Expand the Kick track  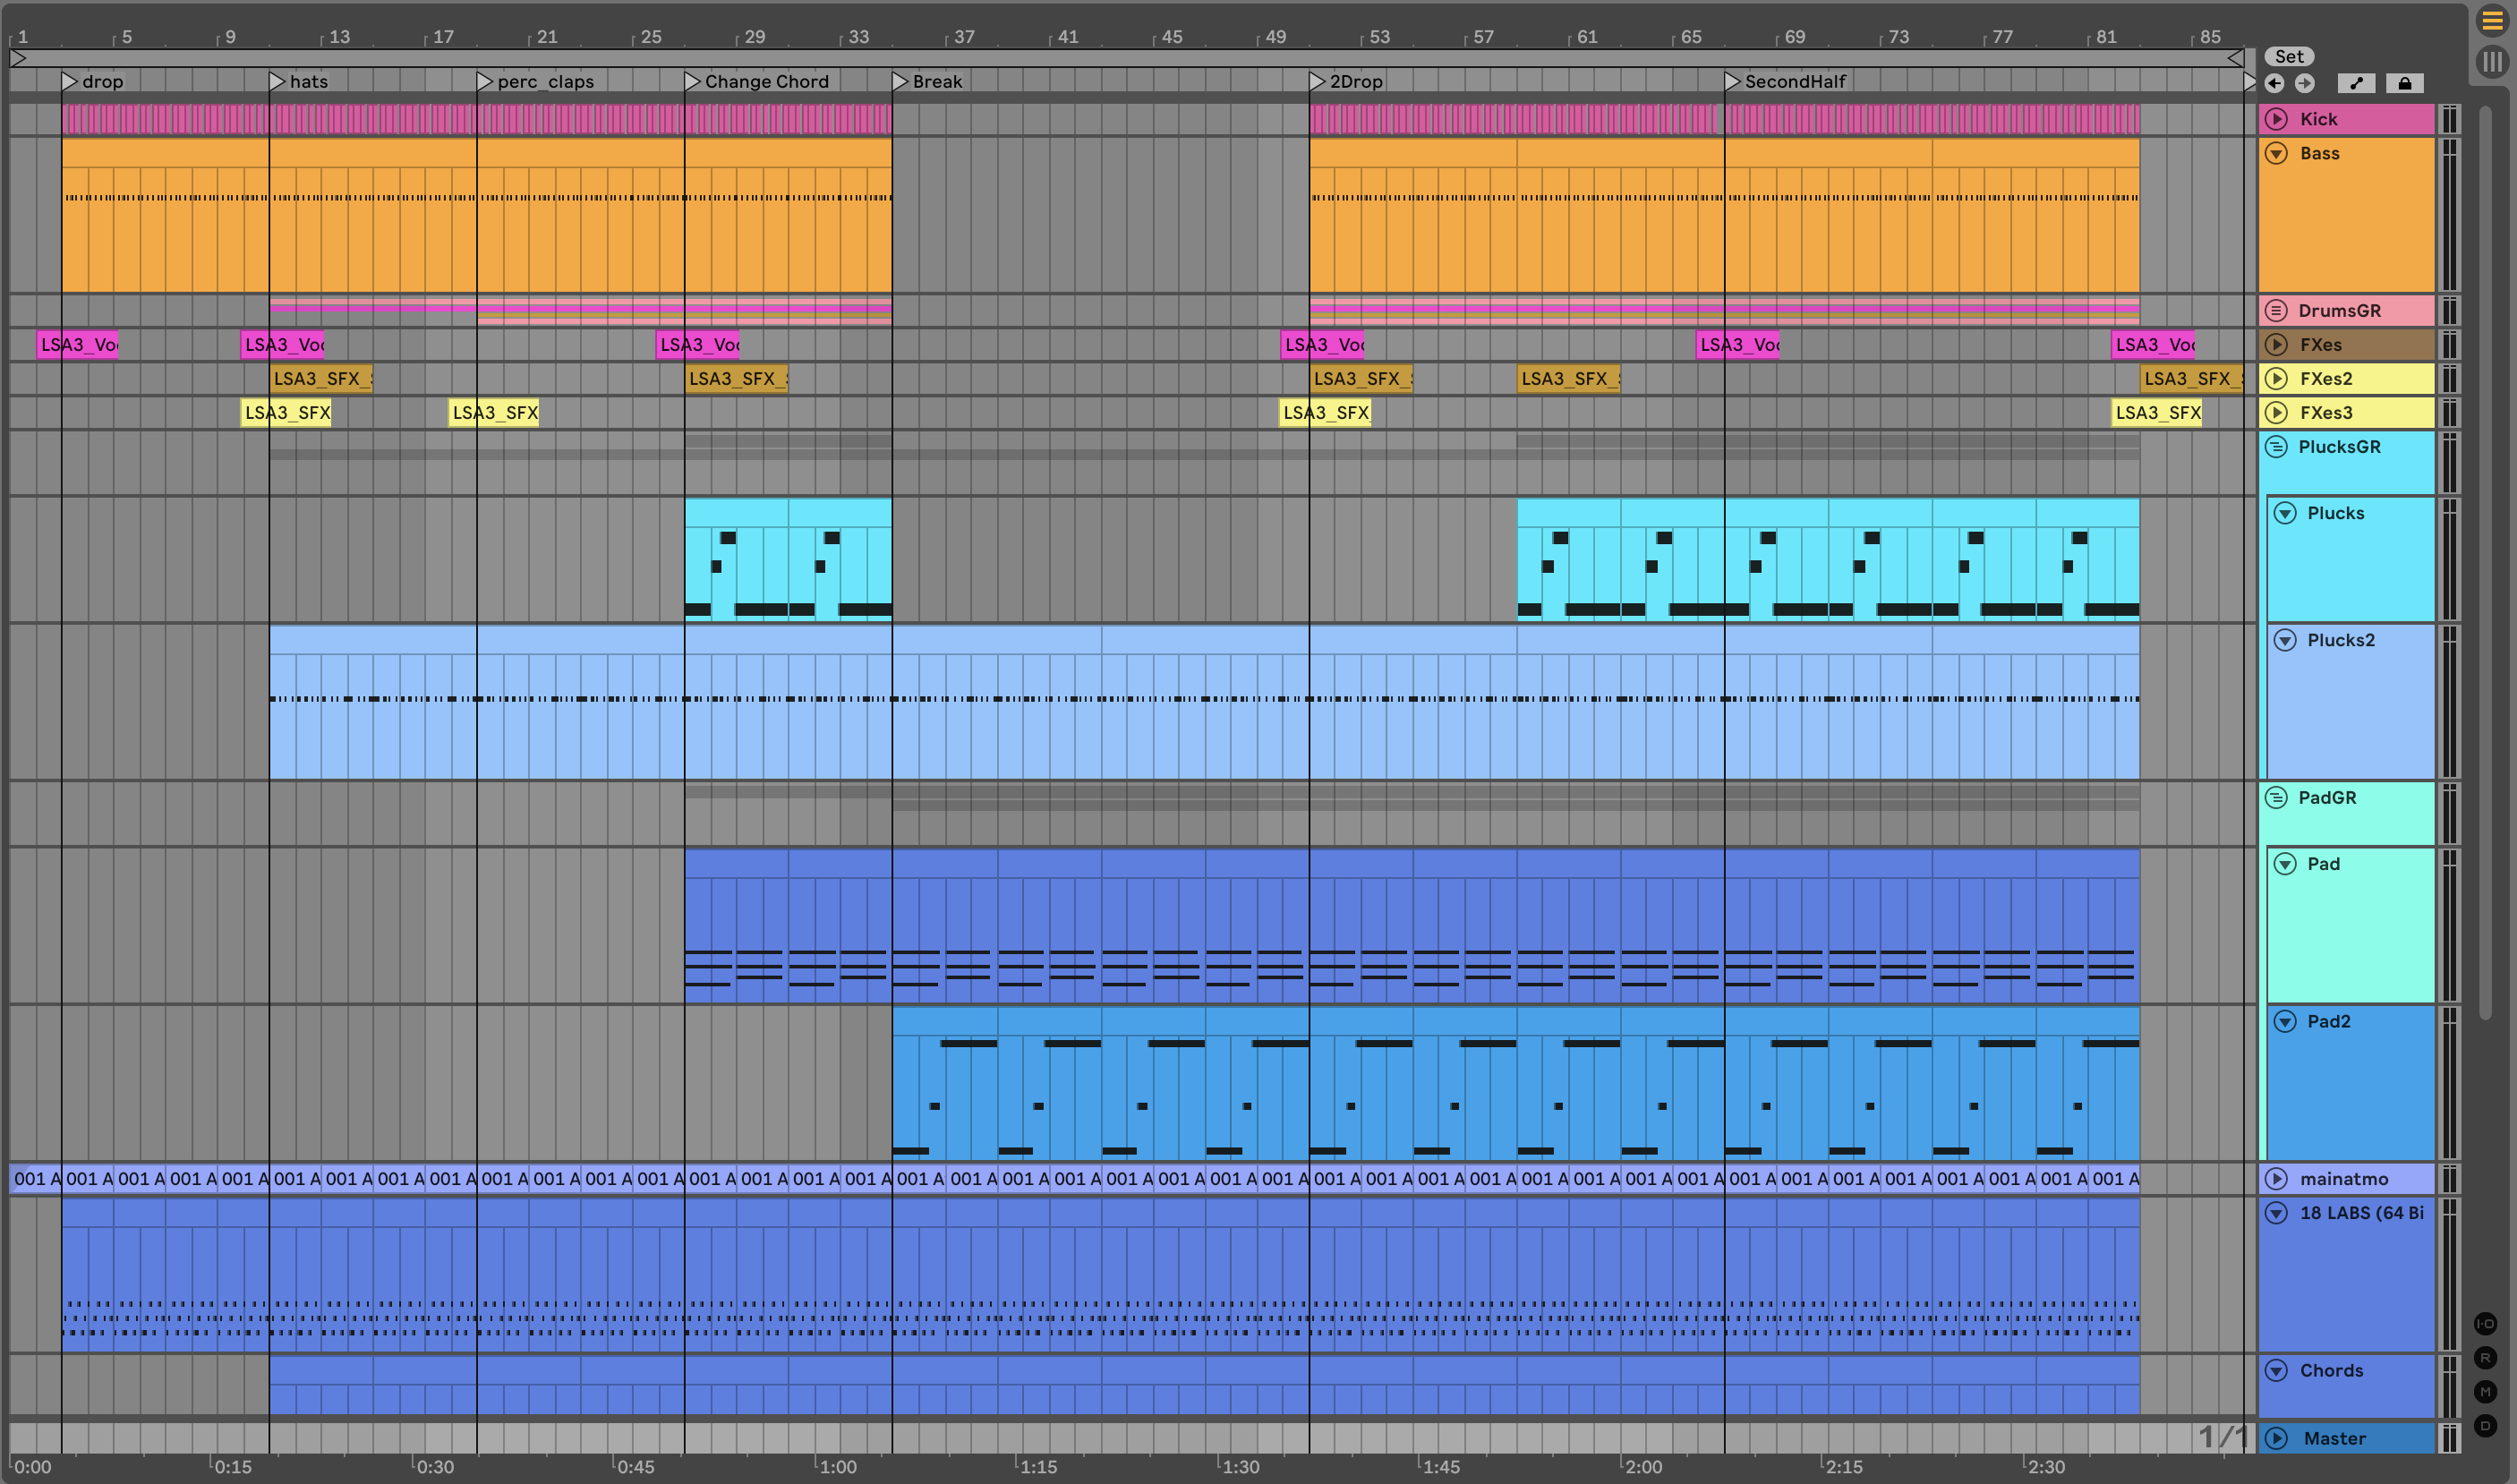tap(2276, 119)
